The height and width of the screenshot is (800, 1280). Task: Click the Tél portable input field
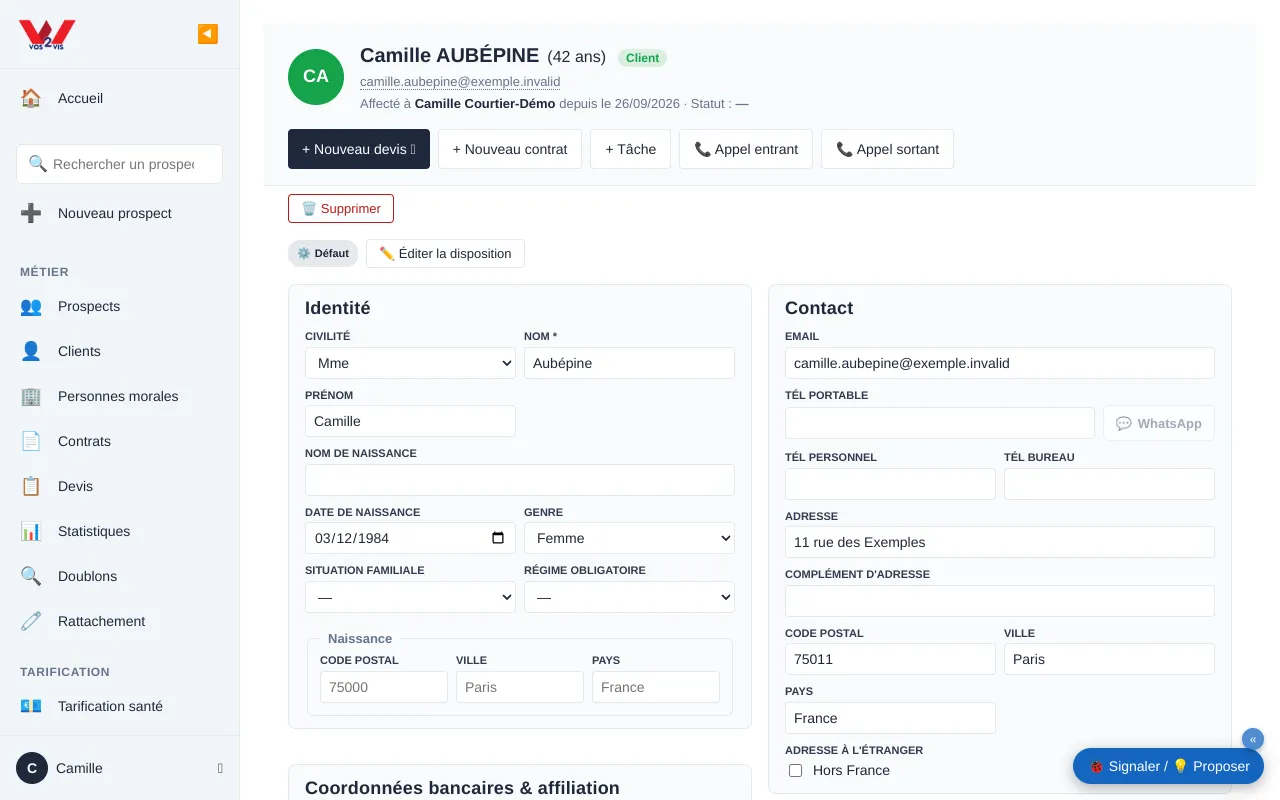(x=940, y=423)
